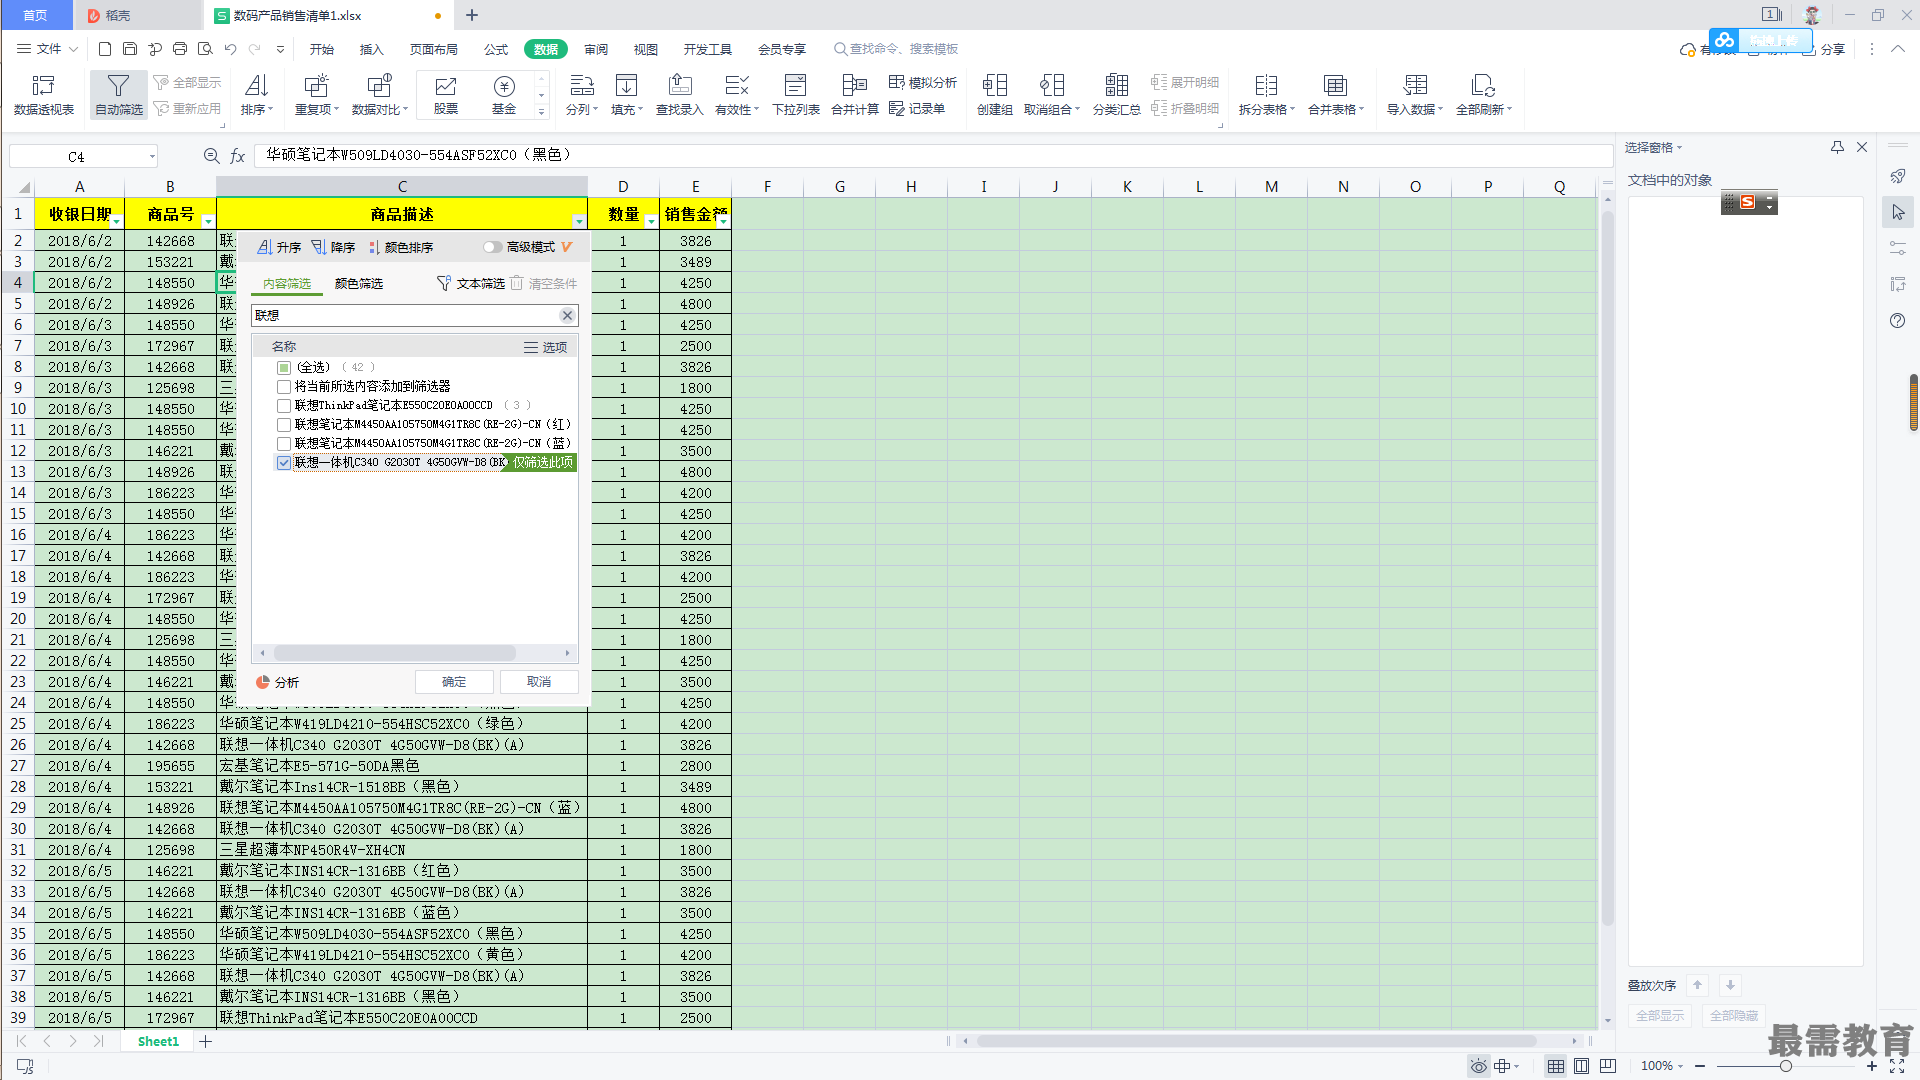The width and height of the screenshot is (1920, 1080).
Task: Check the 联想ThinkPad笔记本E550C20E0A00CCD item
Action: coord(284,406)
